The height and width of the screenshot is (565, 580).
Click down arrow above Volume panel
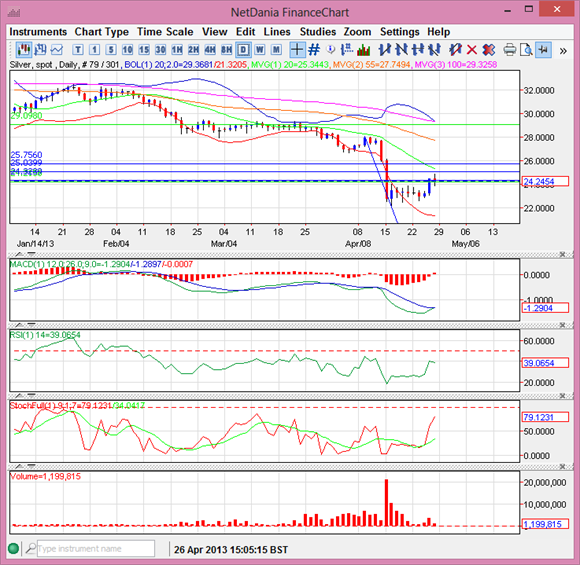tap(31, 467)
